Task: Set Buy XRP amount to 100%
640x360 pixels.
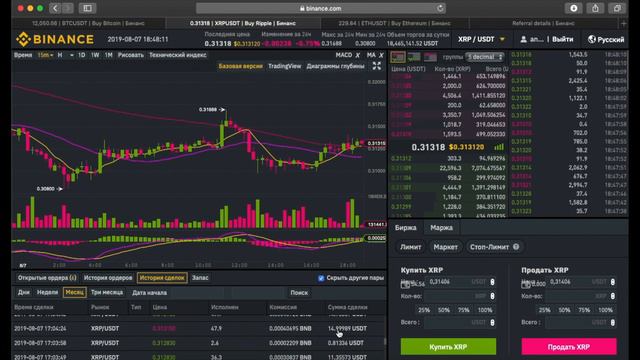Action: [485, 310]
